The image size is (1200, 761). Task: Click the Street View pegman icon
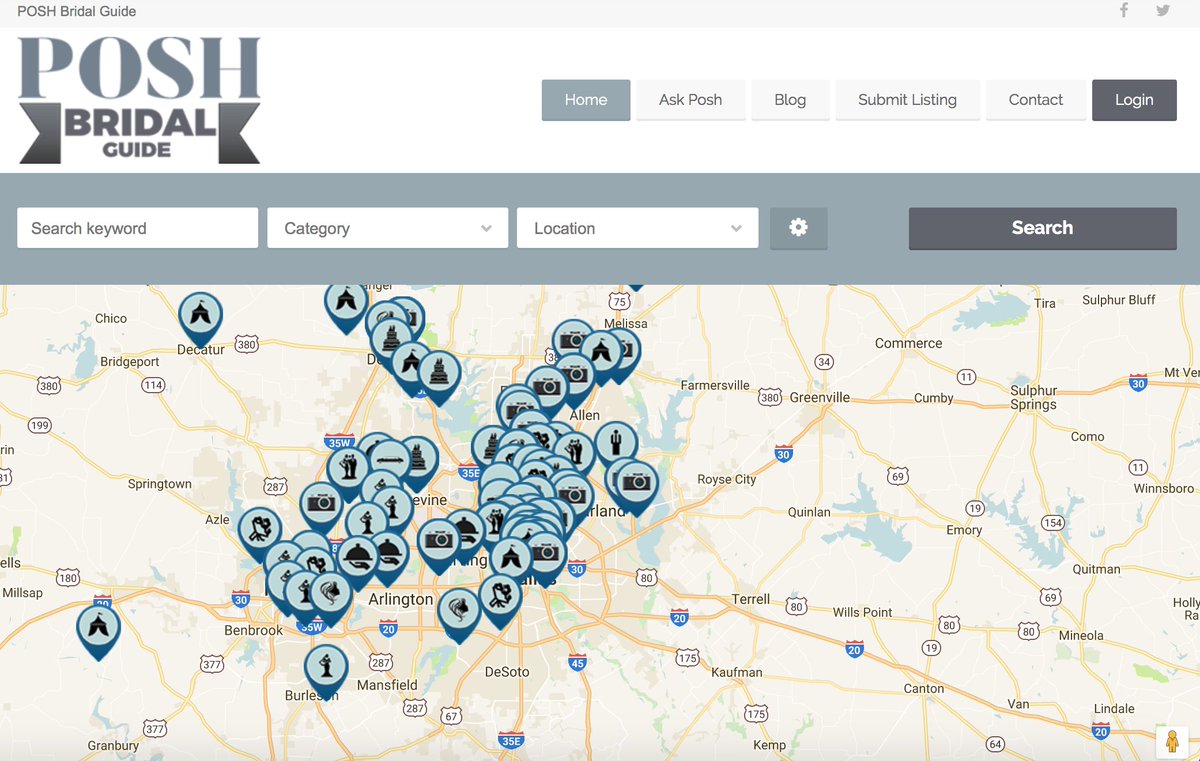1172,743
